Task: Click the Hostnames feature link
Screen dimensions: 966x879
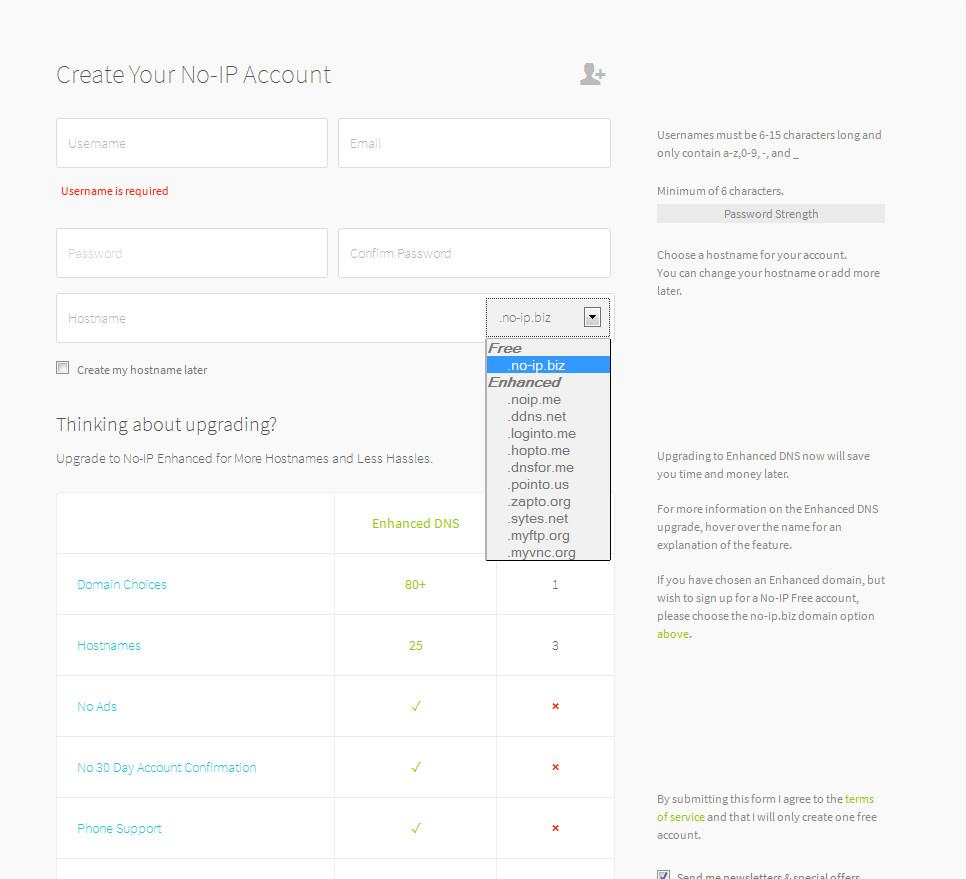Action: [109, 645]
